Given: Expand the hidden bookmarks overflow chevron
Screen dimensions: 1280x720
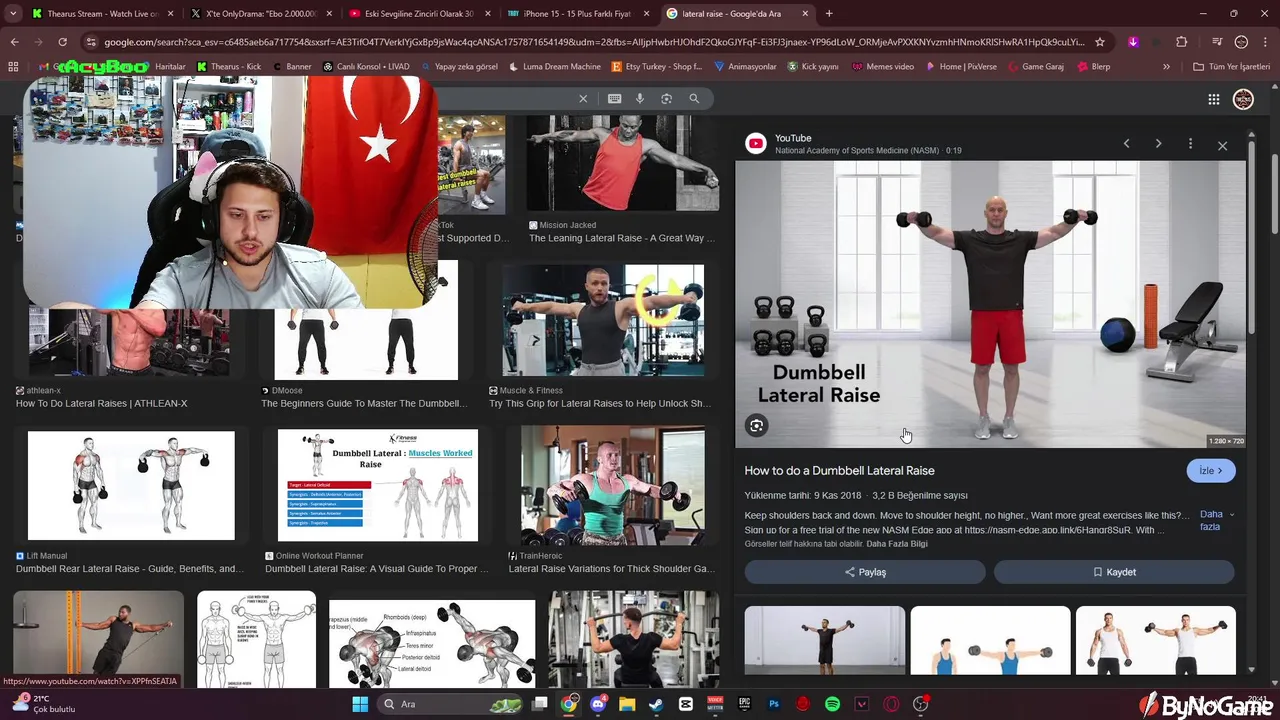Looking at the screenshot, I should click(1166, 67).
